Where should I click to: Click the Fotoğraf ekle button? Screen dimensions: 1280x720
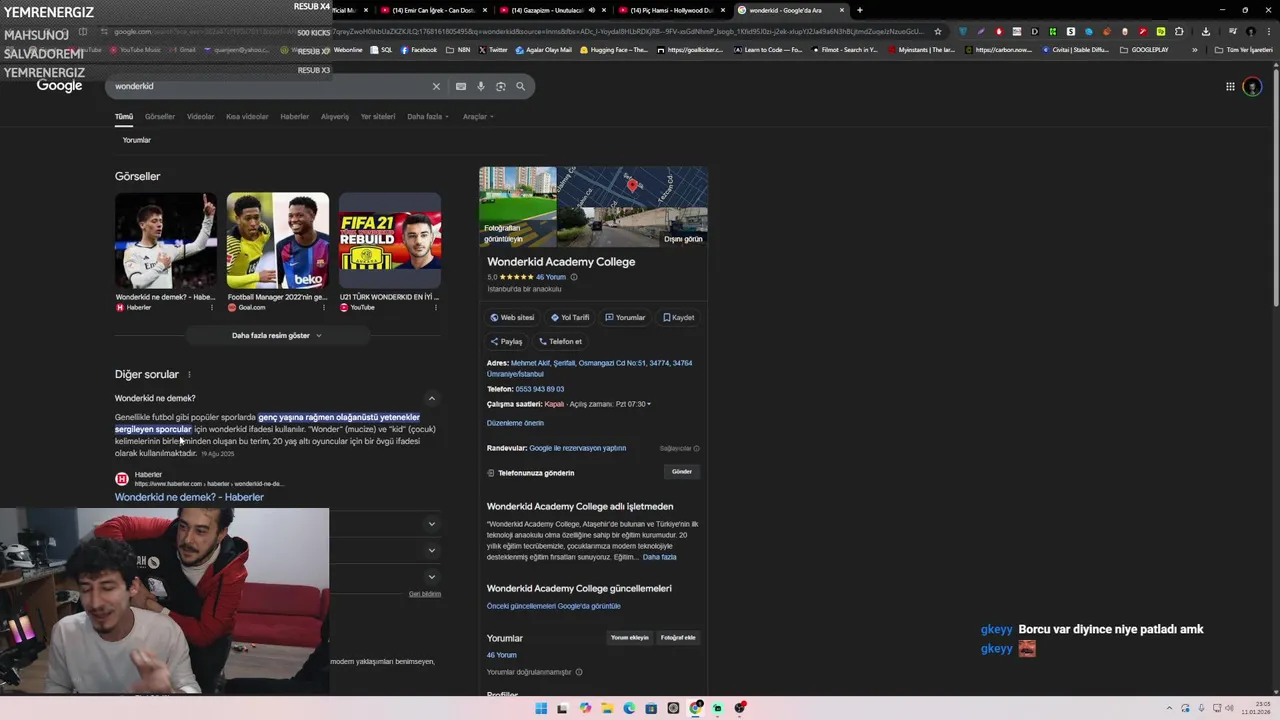(678, 638)
